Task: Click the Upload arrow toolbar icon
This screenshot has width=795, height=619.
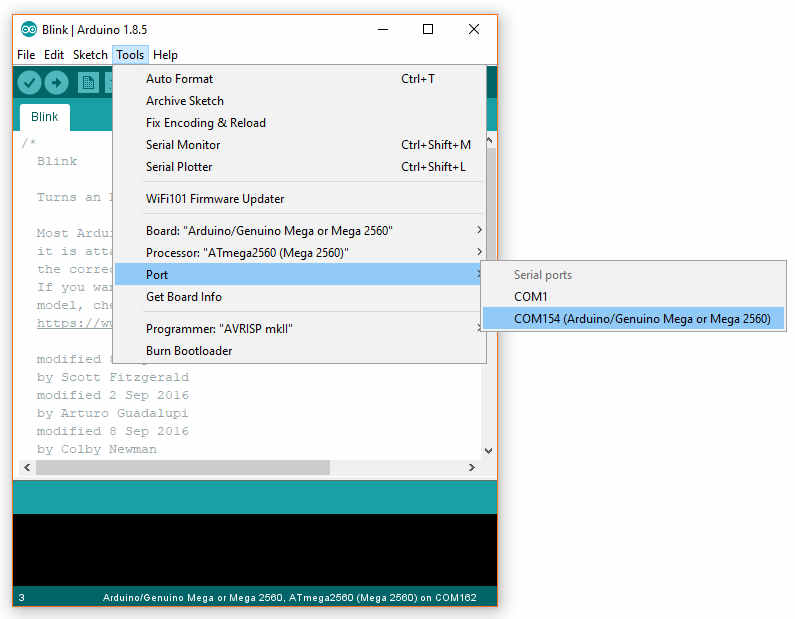Action: point(57,83)
